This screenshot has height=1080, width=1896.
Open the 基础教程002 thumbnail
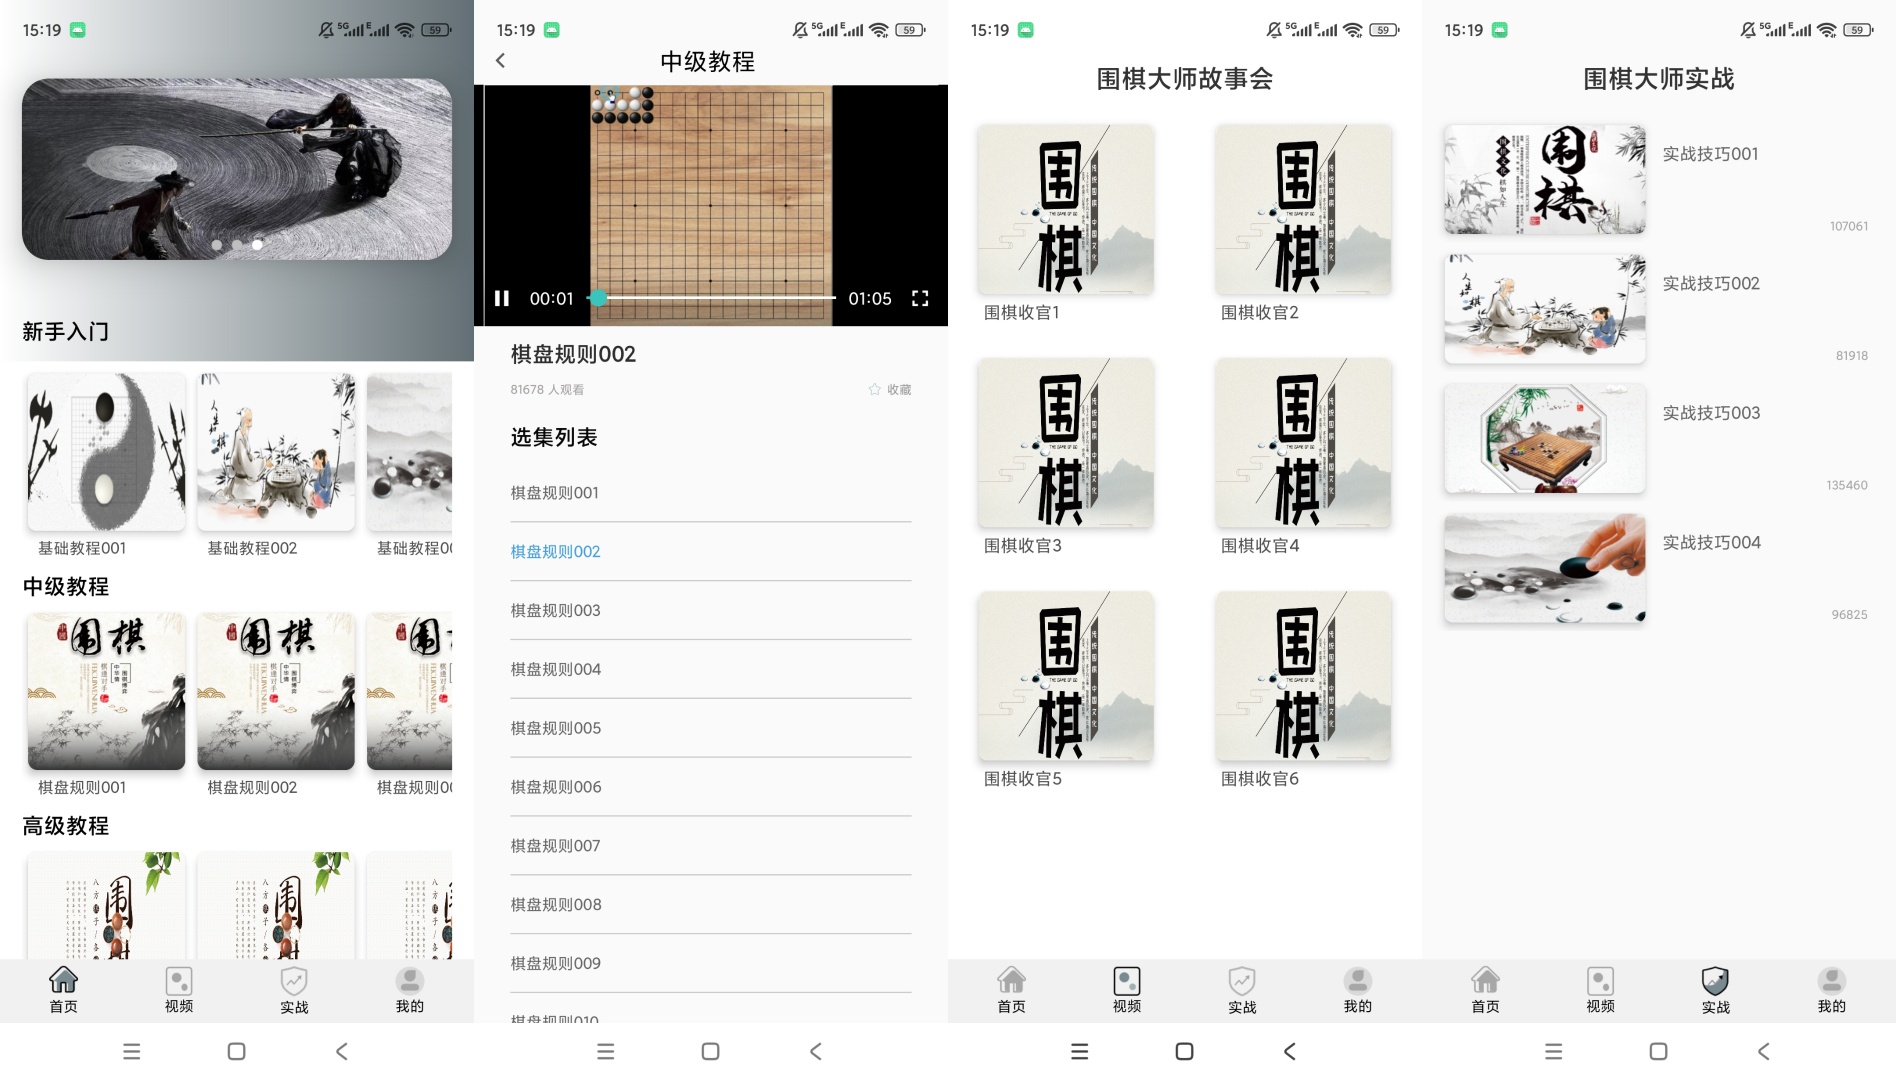coord(276,452)
